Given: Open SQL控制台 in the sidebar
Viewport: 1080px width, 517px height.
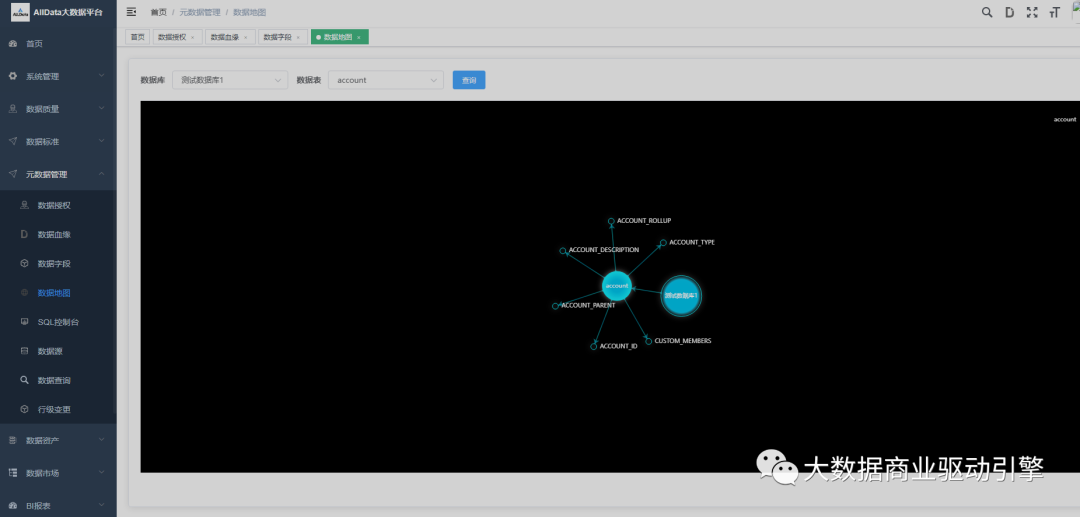Looking at the screenshot, I should click(x=57, y=322).
